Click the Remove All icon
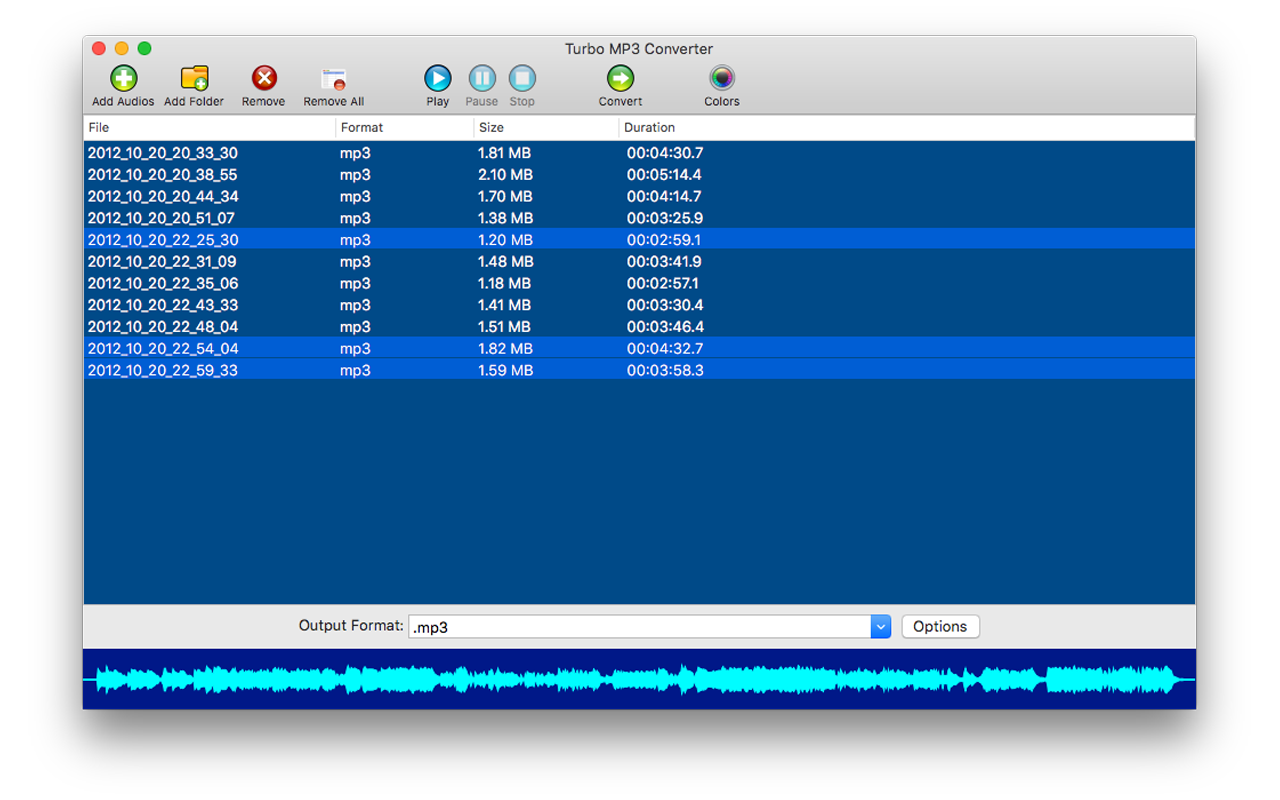1280x800 pixels. tap(333, 79)
